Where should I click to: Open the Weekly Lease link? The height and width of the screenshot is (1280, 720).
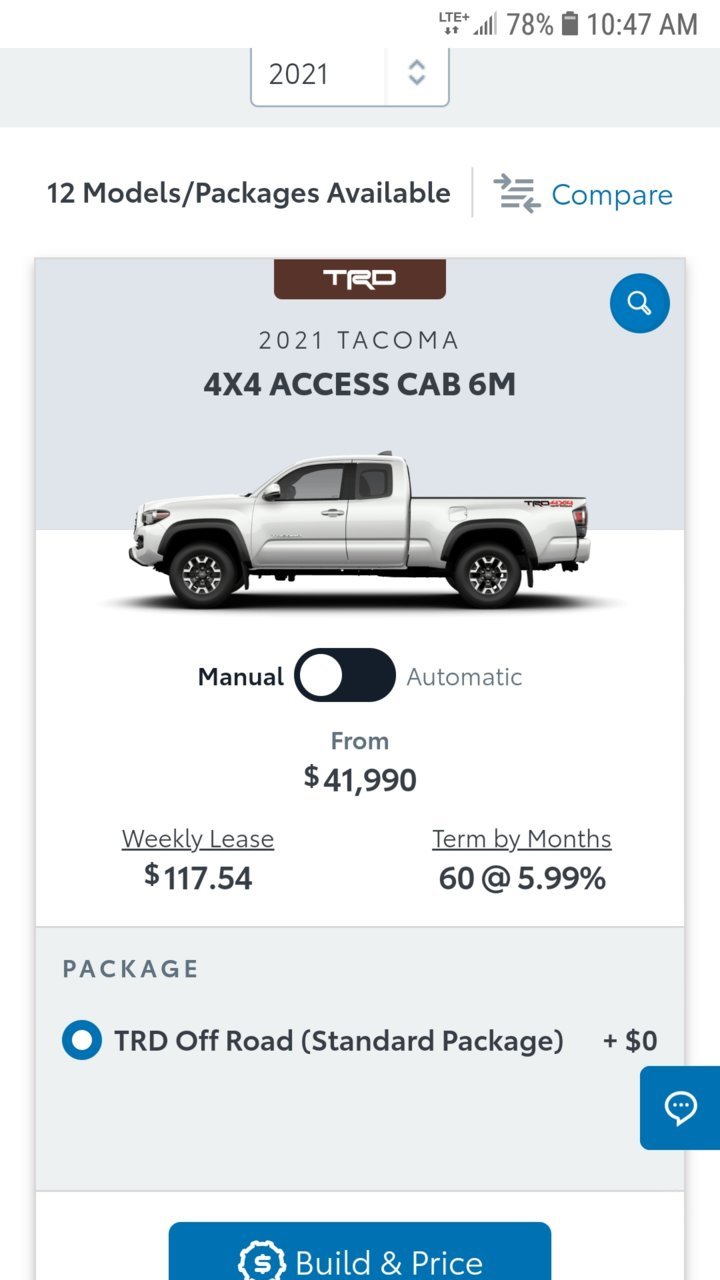click(198, 839)
